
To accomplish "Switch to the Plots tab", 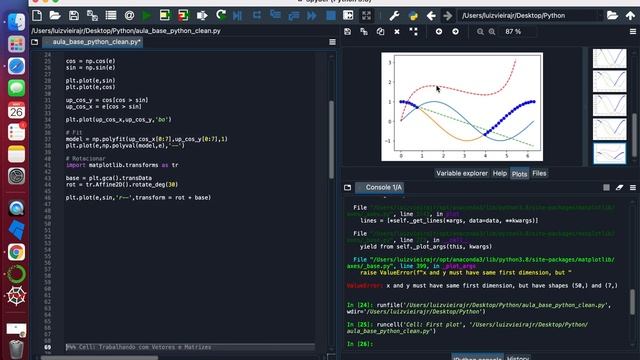I will 519,174.
